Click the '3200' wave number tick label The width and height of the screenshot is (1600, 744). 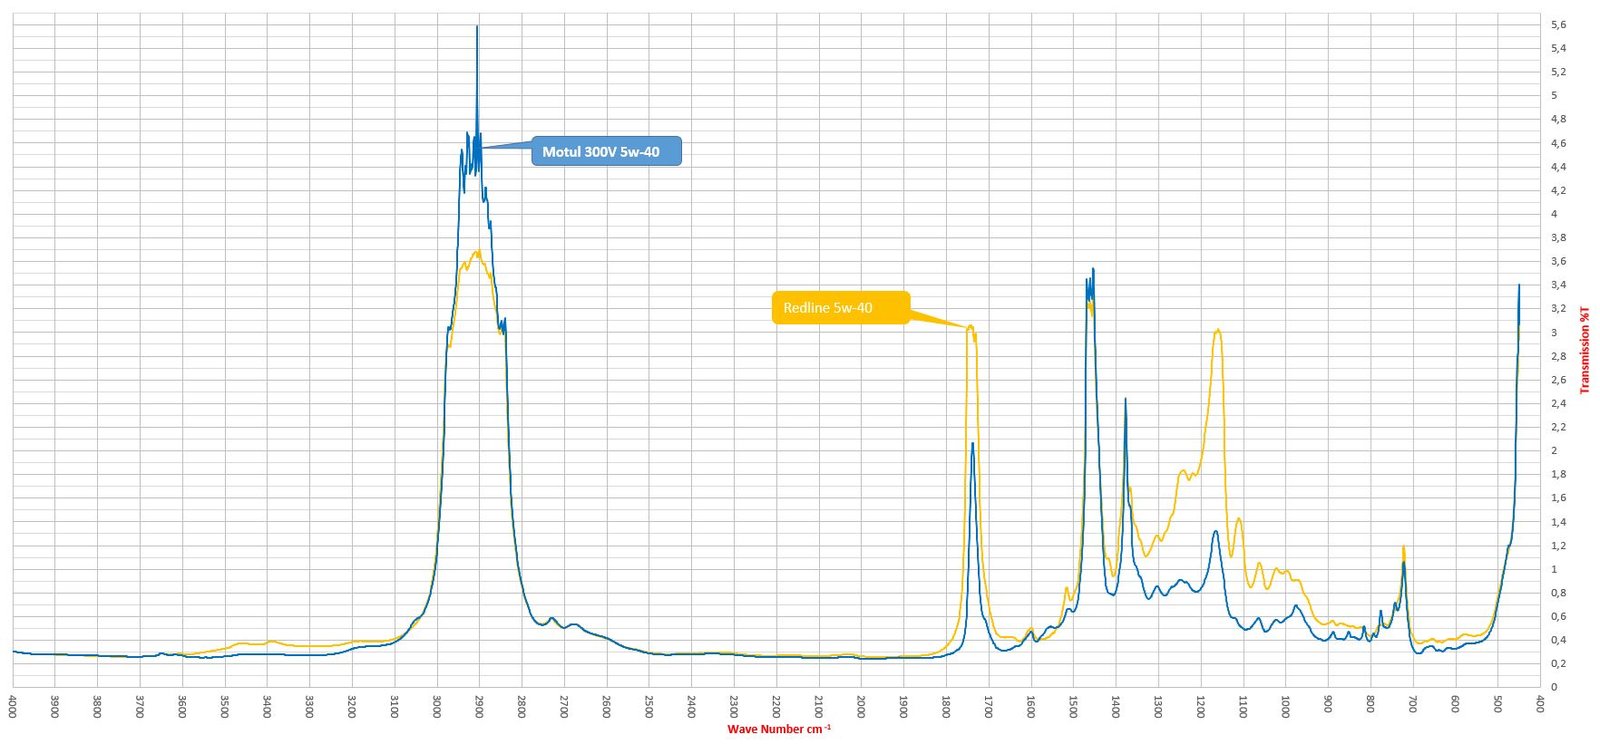pos(352,706)
